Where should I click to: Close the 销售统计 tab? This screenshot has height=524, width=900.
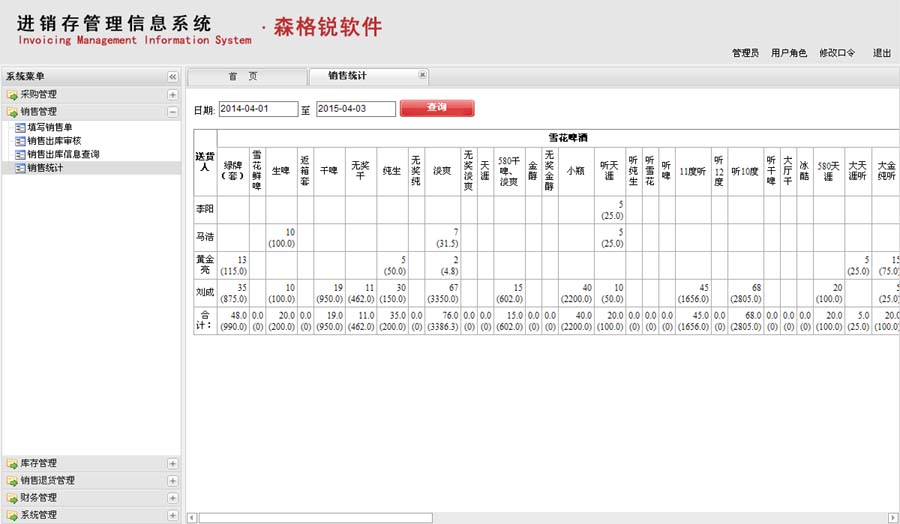(x=422, y=75)
